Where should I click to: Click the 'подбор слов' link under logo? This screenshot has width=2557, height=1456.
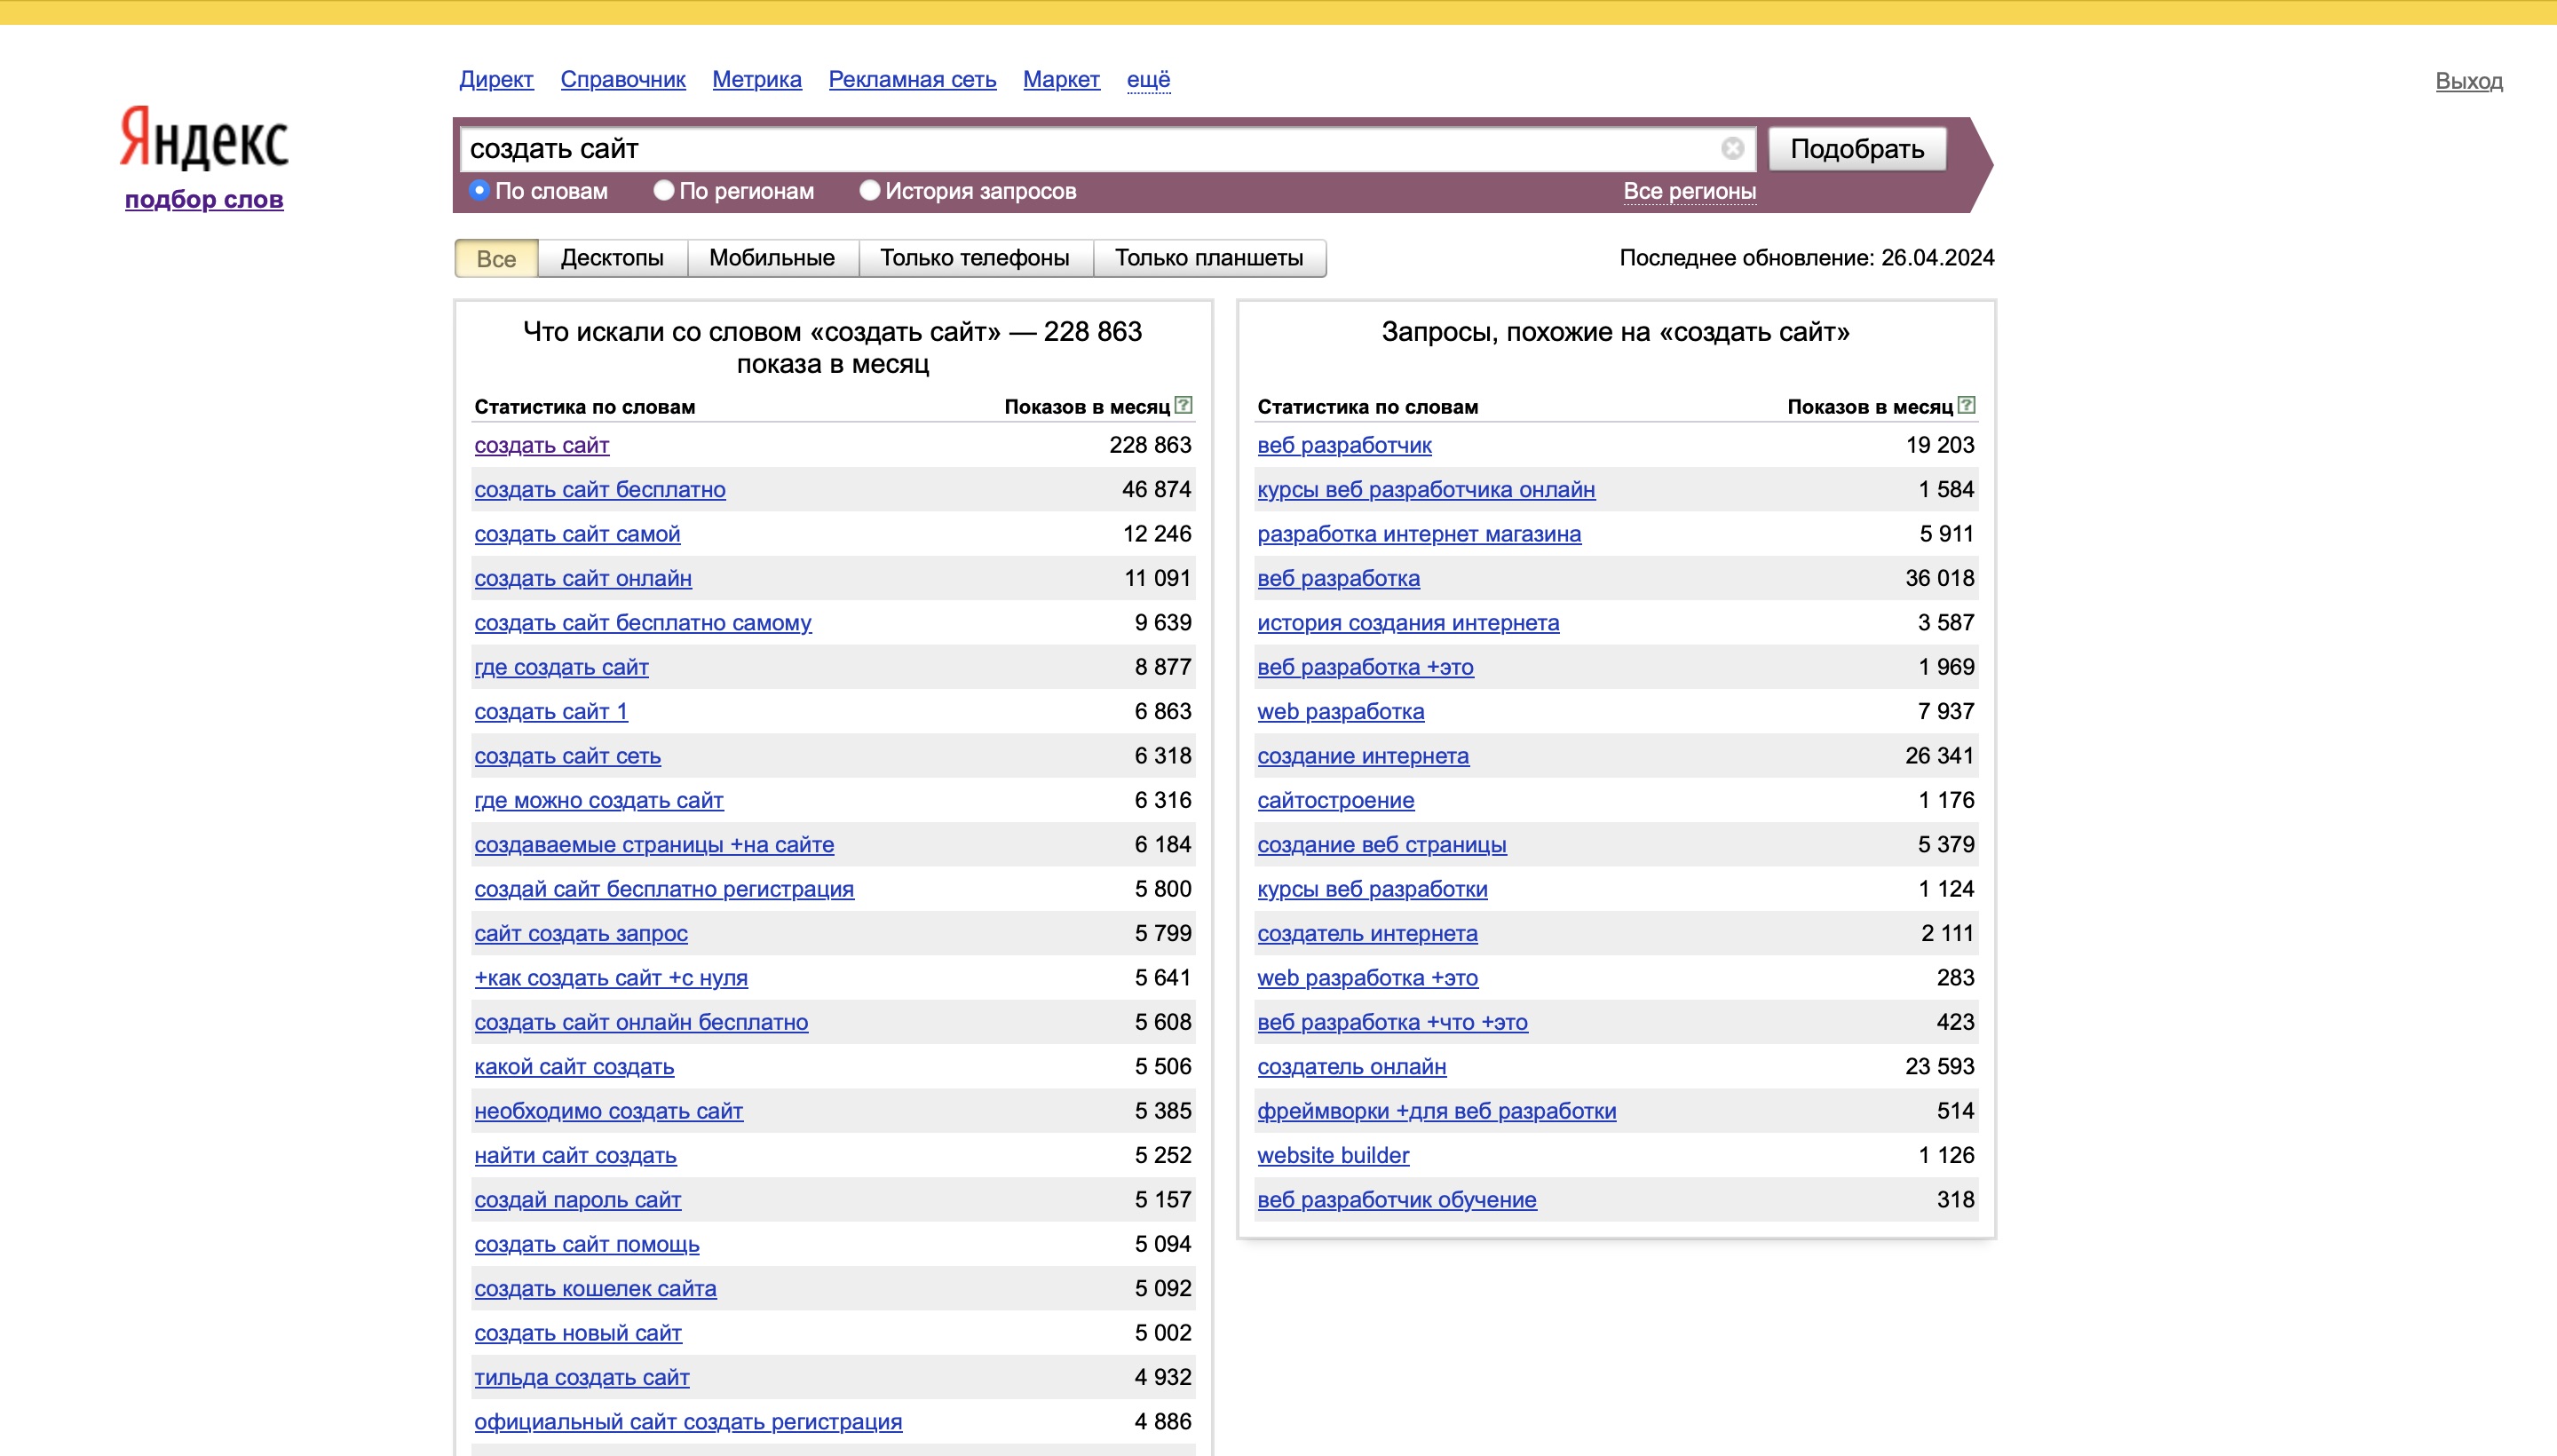pos(204,199)
